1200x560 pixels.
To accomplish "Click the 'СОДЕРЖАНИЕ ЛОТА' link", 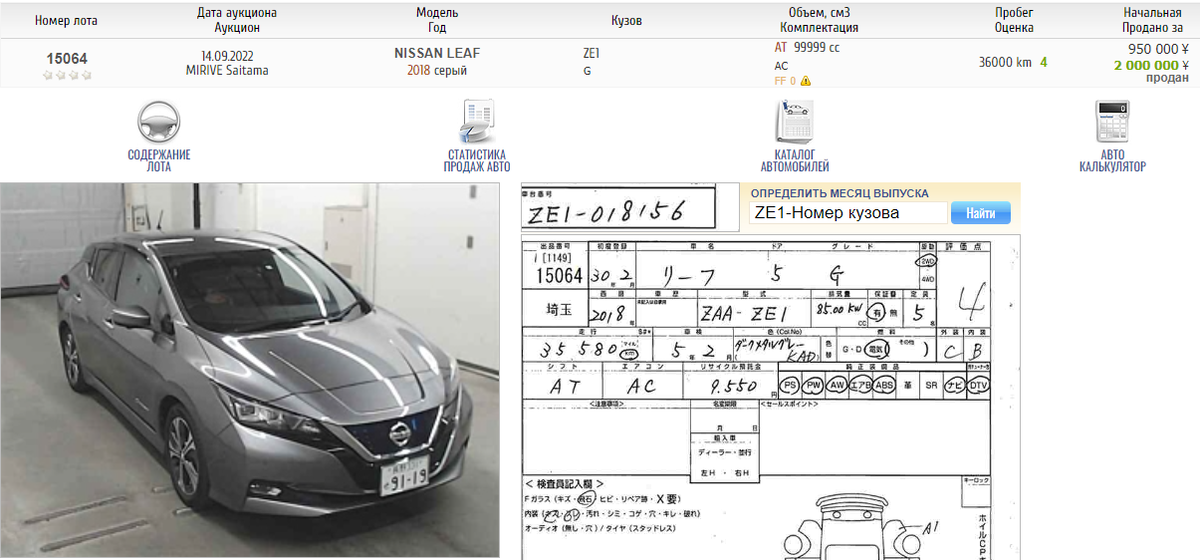I will 159,161.
